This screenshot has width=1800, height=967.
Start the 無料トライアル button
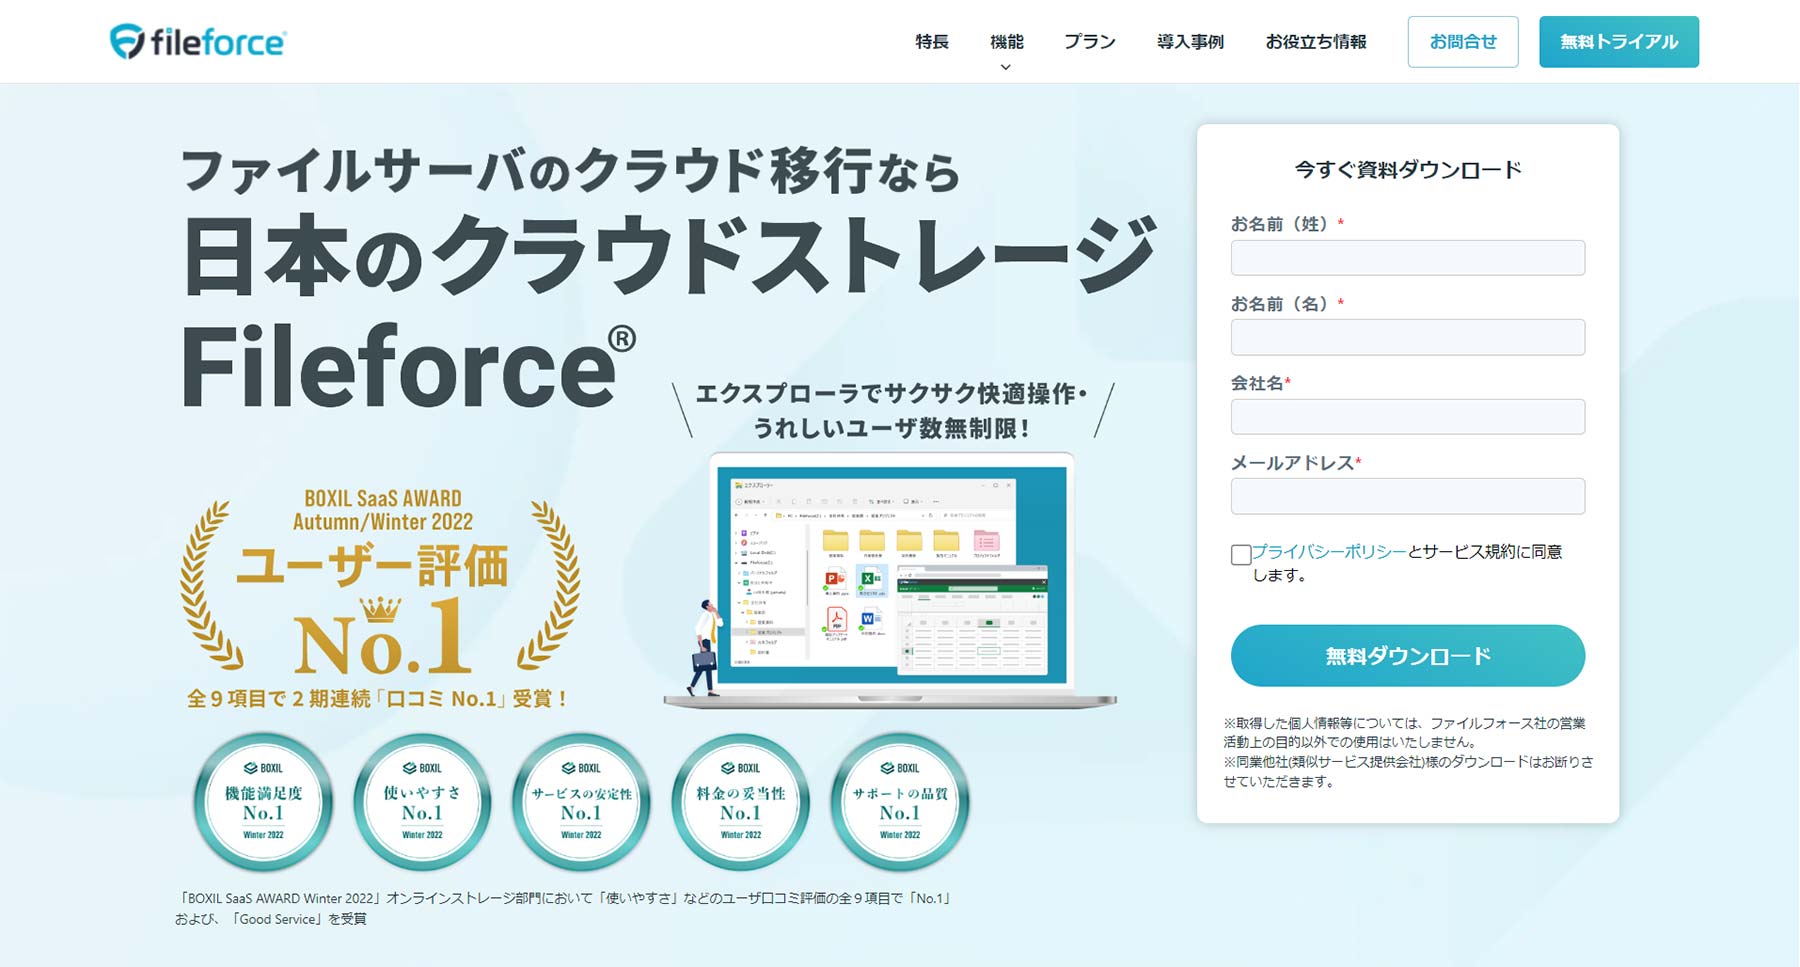point(1619,42)
